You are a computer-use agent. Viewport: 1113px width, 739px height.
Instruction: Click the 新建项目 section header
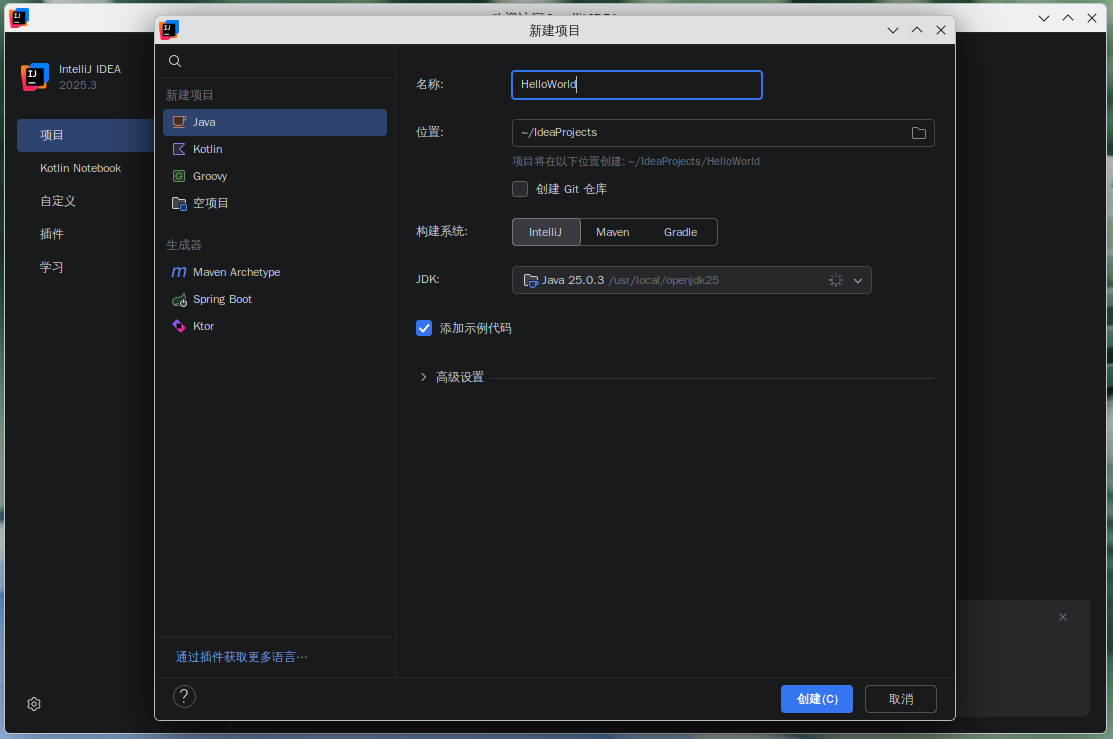190,95
